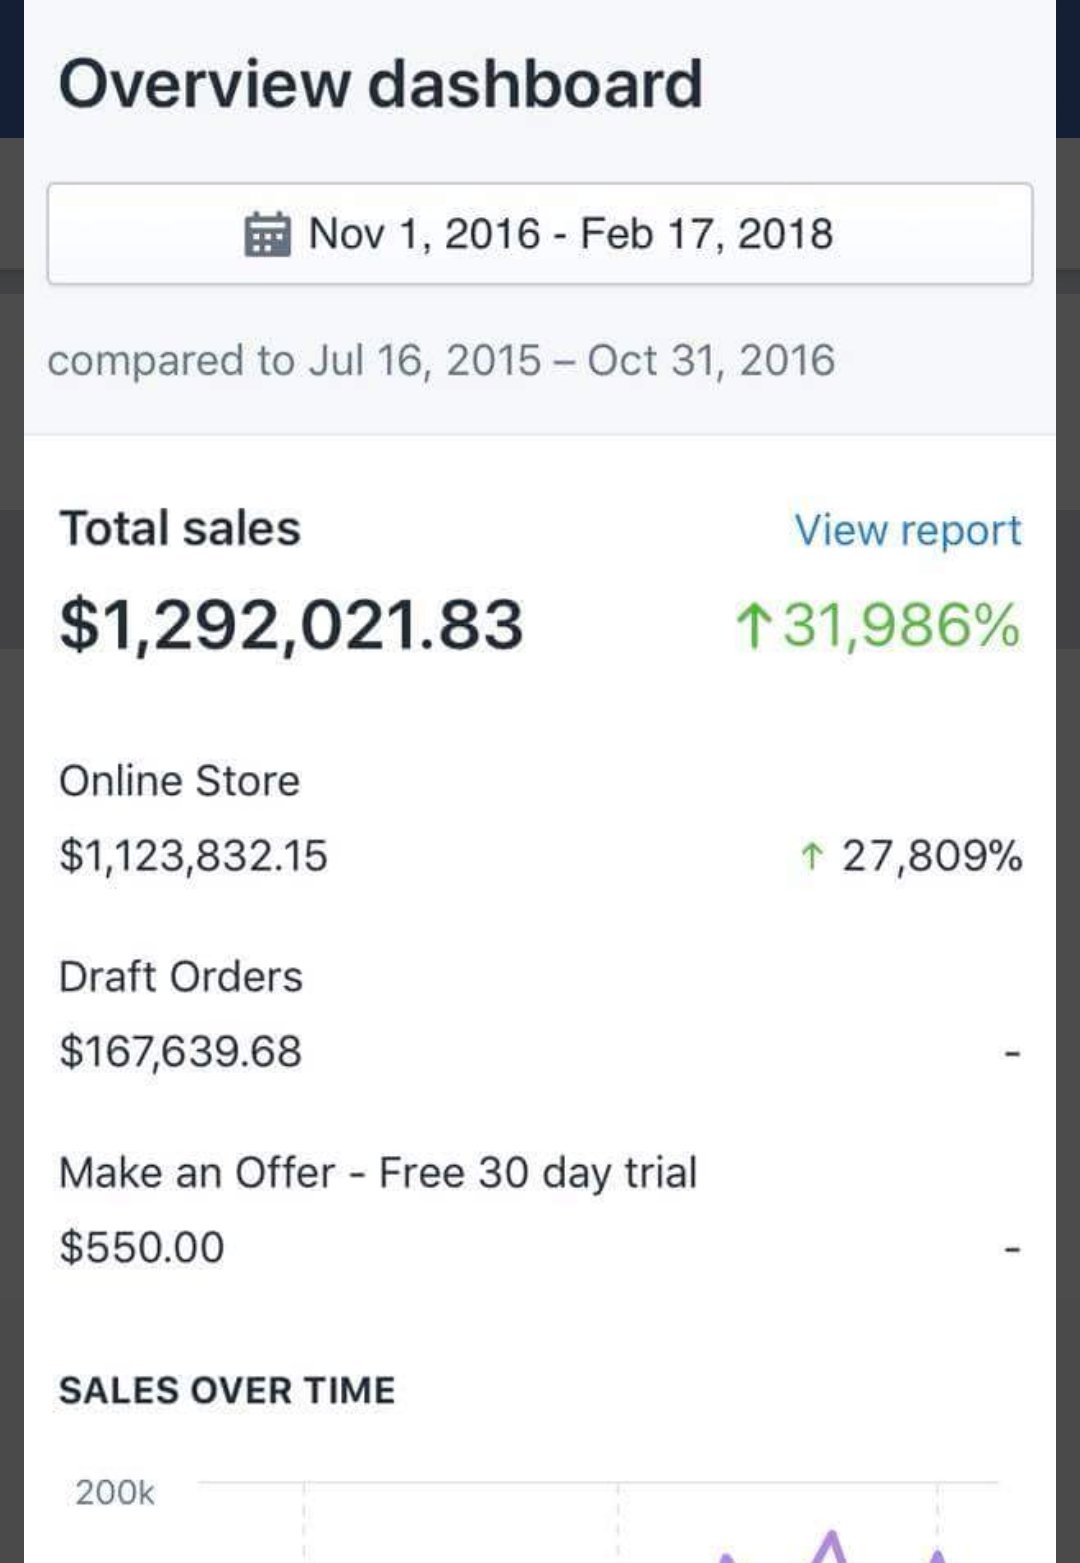Image resolution: width=1080 pixels, height=1563 pixels.
Task: Click the calendar icon in the date picker
Action: pos(267,235)
